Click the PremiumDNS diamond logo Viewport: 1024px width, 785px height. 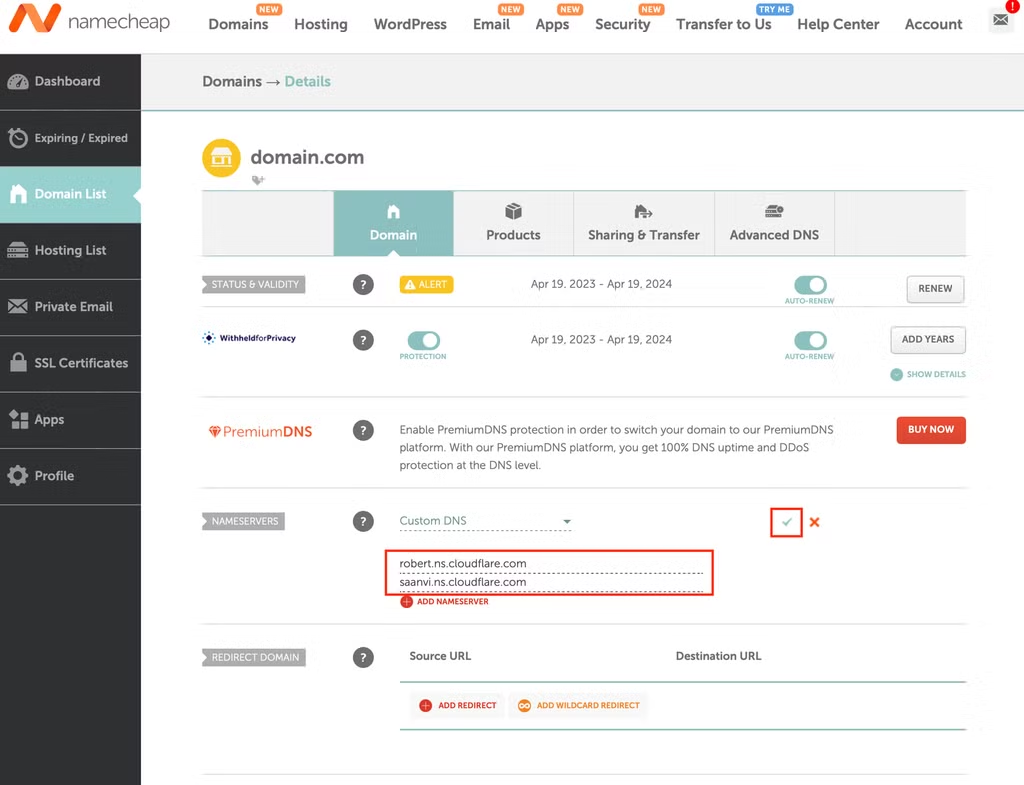click(260, 432)
